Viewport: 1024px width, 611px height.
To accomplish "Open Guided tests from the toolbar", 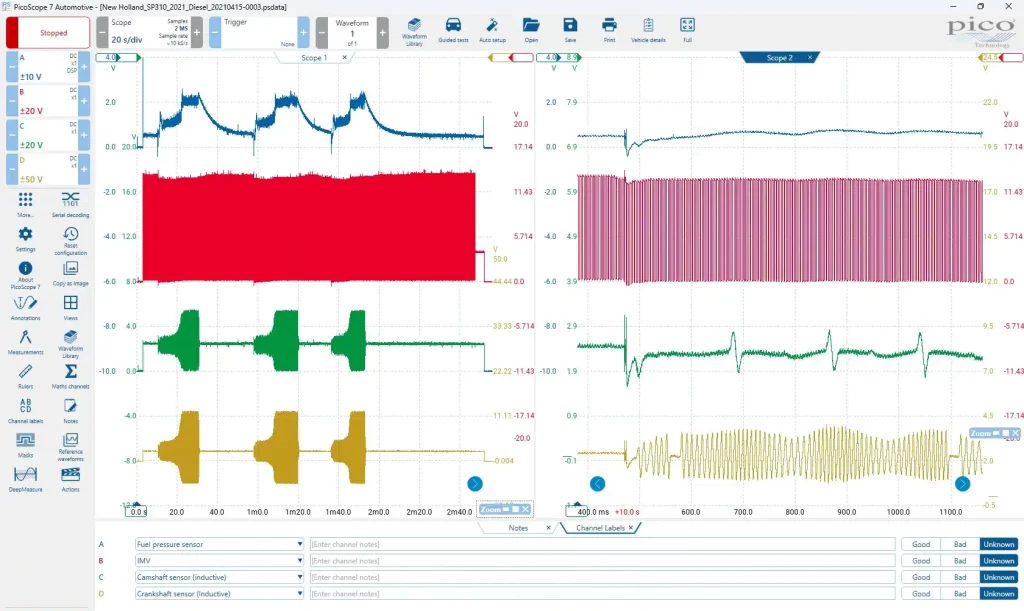I will pyautogui.click(x=453, y=29).
